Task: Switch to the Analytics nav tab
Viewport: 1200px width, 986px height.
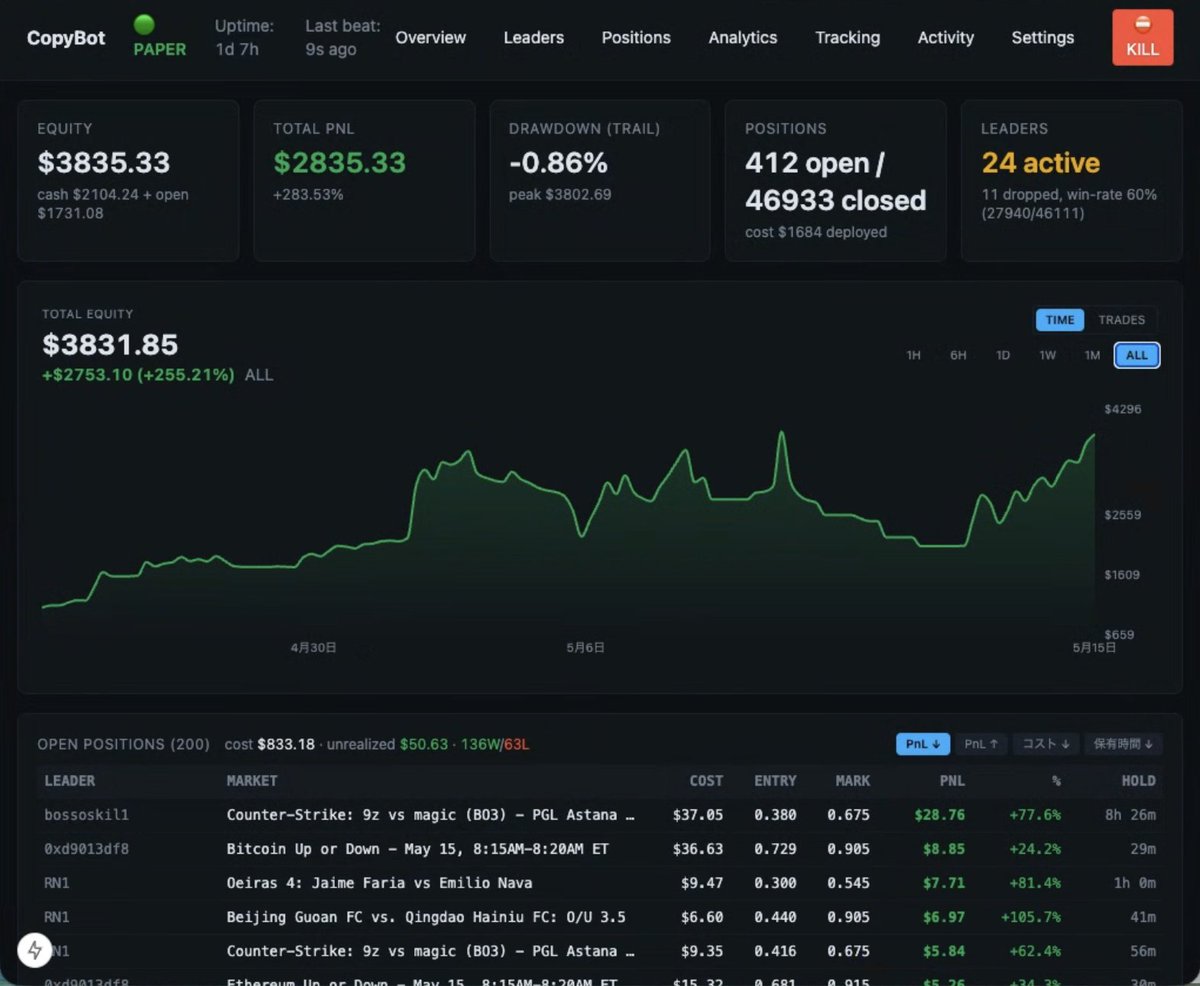Action: [x=743, y=38]
